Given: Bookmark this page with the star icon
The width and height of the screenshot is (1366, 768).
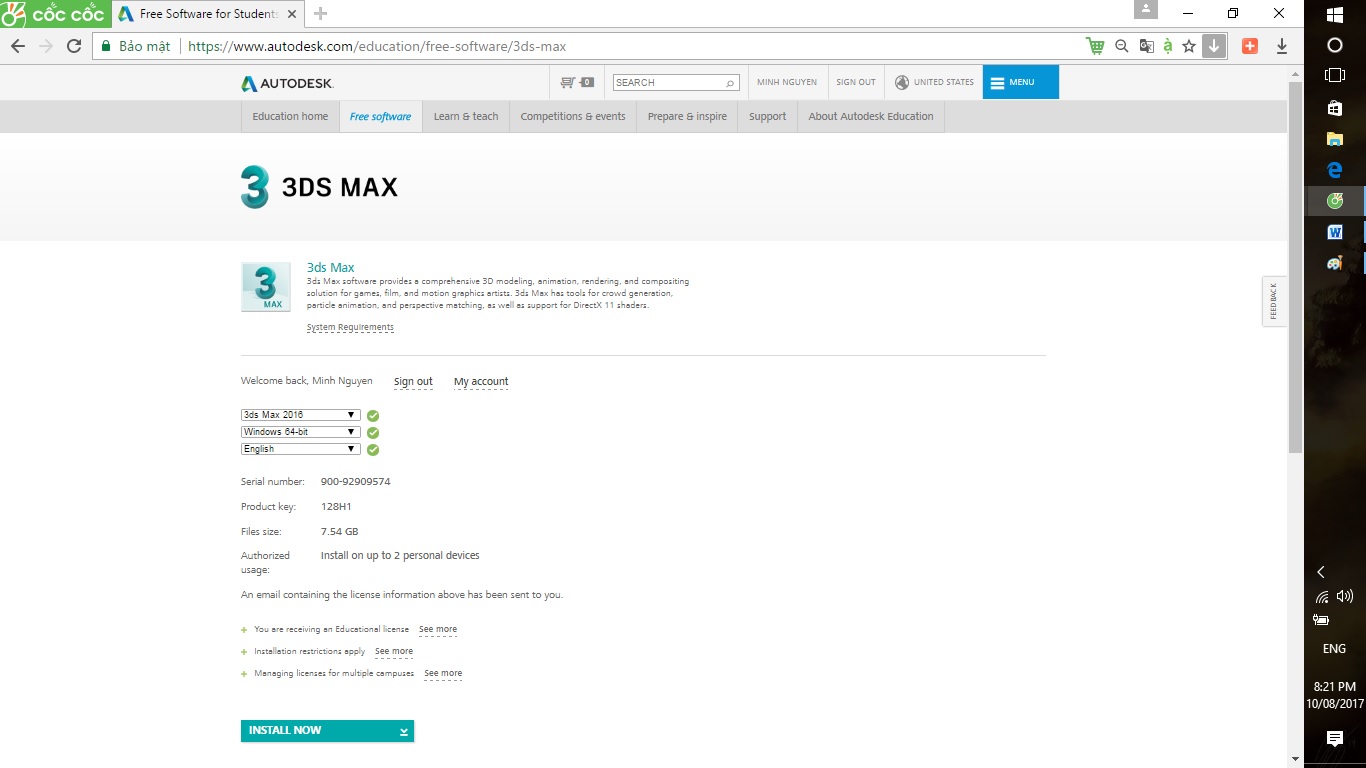Looking at the screenshot, I should click(1189, 46).
